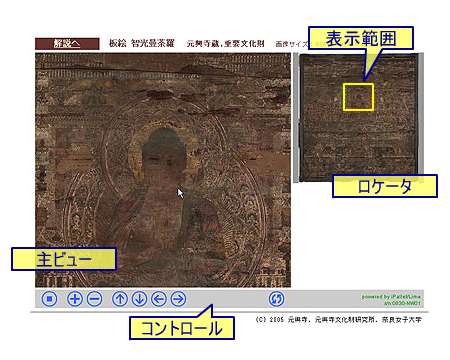
Task: Zoom out with the minus icon
Action: (95, 299)
